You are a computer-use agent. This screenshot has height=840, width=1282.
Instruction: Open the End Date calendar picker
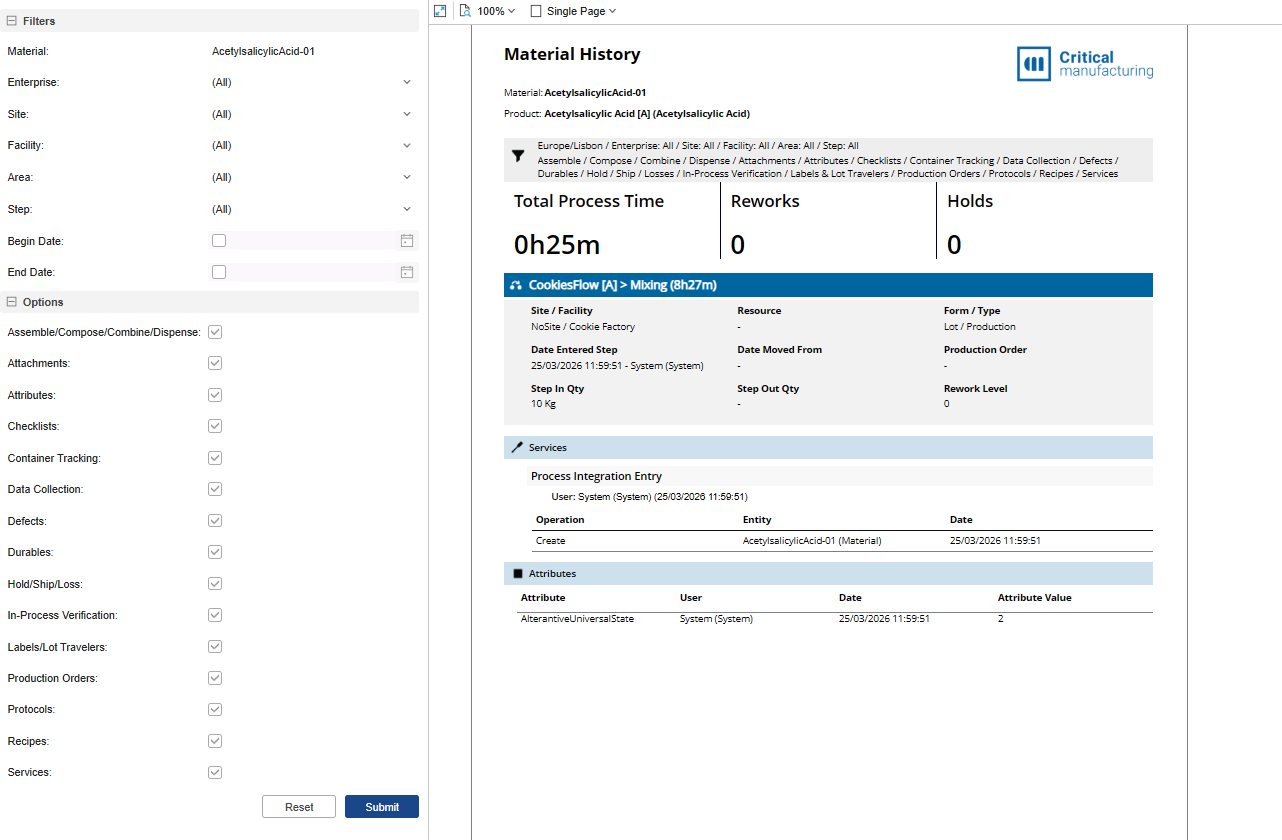click(407, 272)
